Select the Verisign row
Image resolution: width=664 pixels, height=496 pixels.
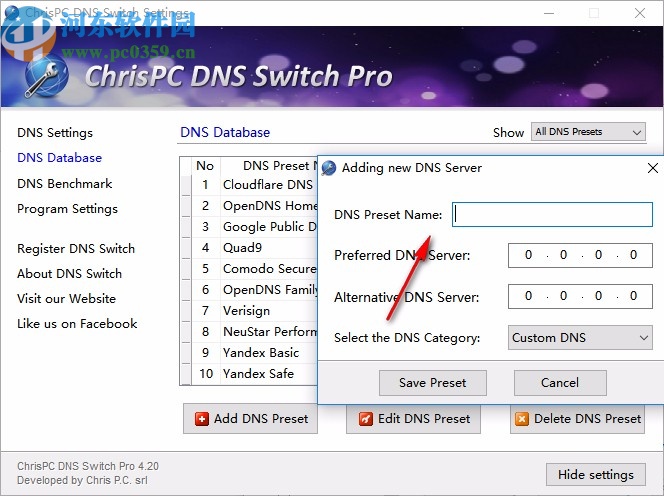254,311
